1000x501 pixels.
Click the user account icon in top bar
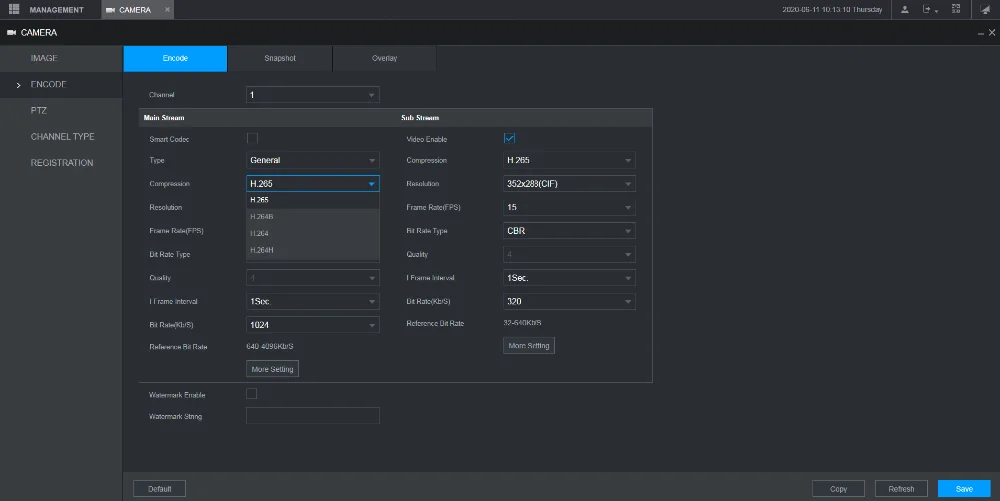tap(905, 10)
